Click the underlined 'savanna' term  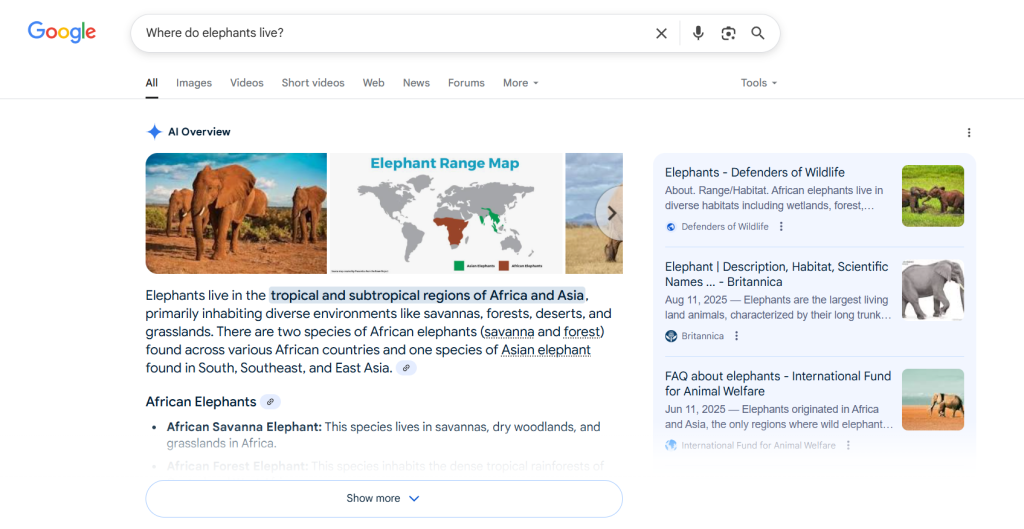click(509, 332)
